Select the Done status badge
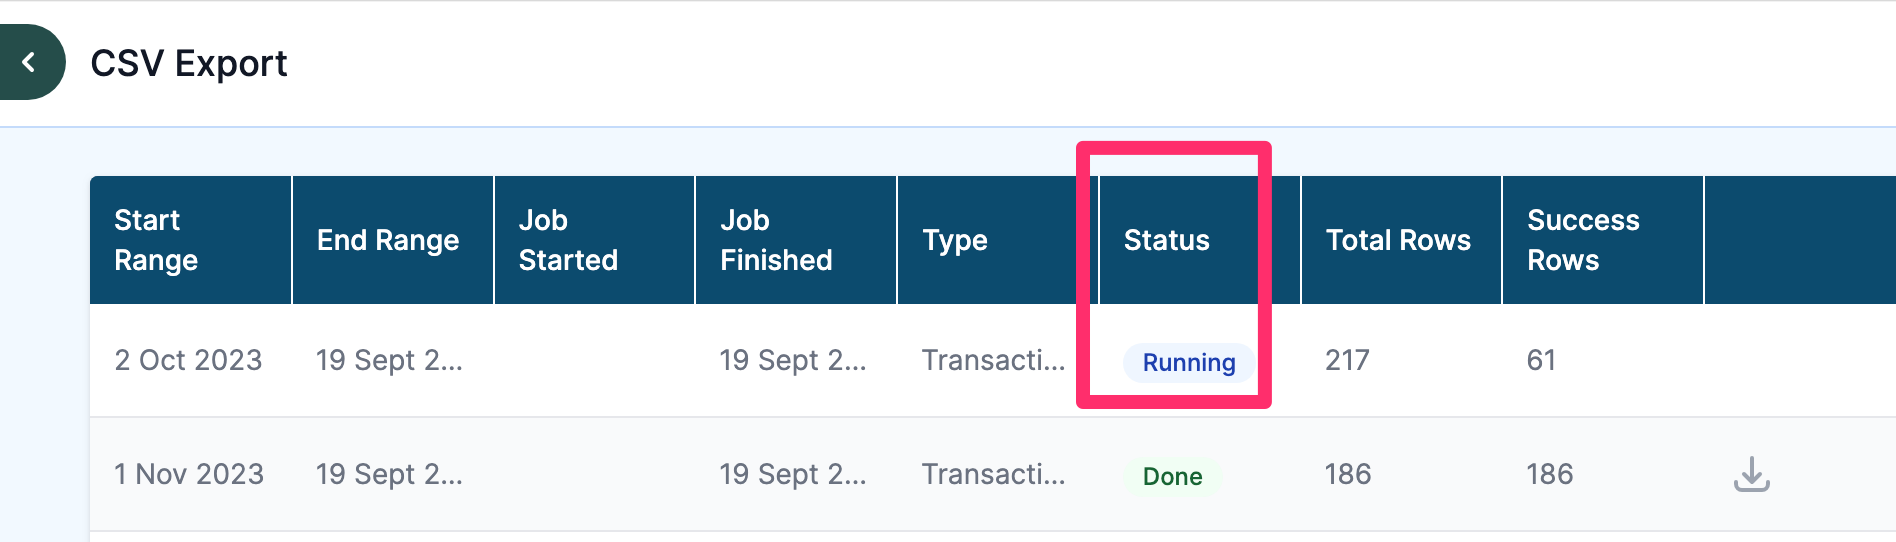 pos(1172,476)
